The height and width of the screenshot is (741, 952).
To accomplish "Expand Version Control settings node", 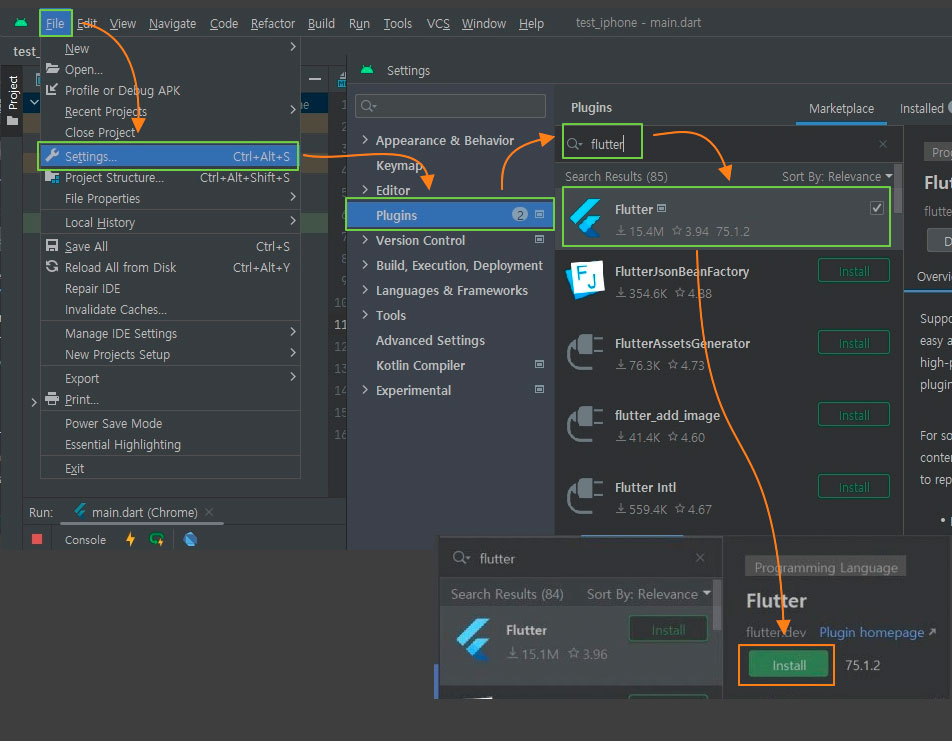I will tap(365, 240).
